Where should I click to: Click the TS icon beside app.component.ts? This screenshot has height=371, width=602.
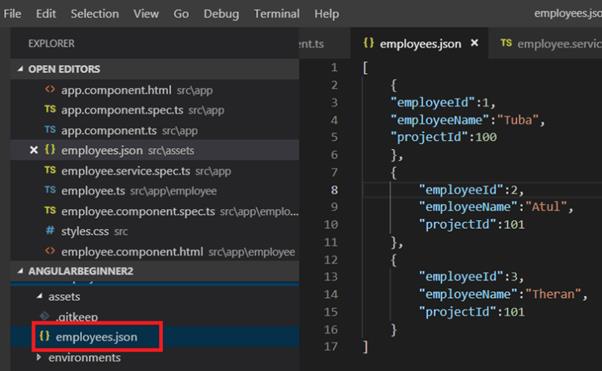[50, 129]
